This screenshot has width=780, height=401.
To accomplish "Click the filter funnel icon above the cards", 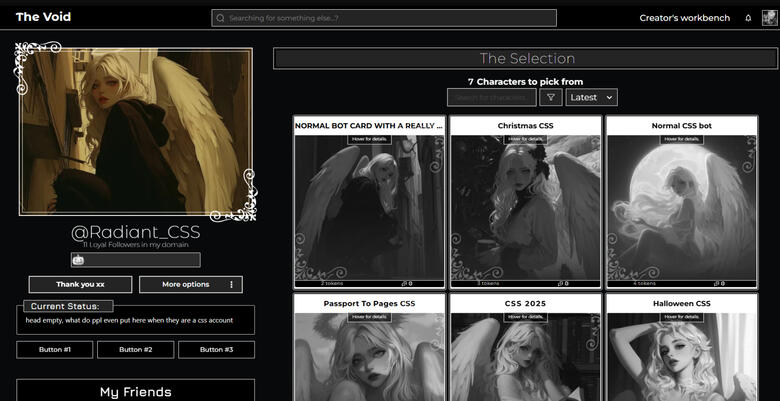I will coord(551,98).
